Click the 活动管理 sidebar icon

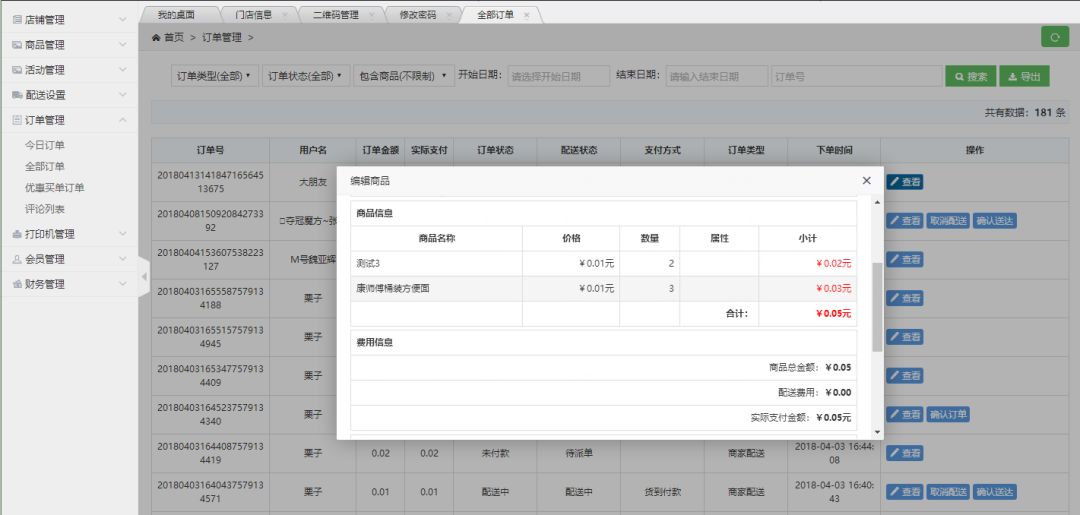17,70
